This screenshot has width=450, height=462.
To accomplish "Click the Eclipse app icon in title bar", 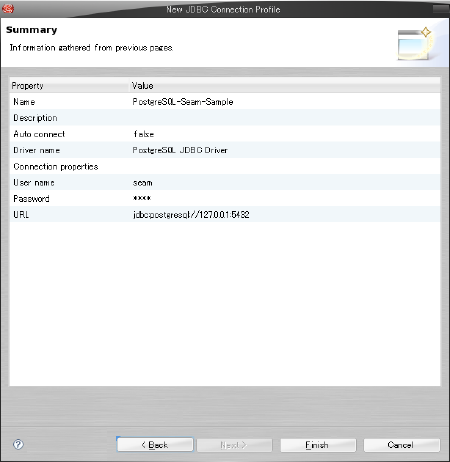I will [x=8, y=9].
